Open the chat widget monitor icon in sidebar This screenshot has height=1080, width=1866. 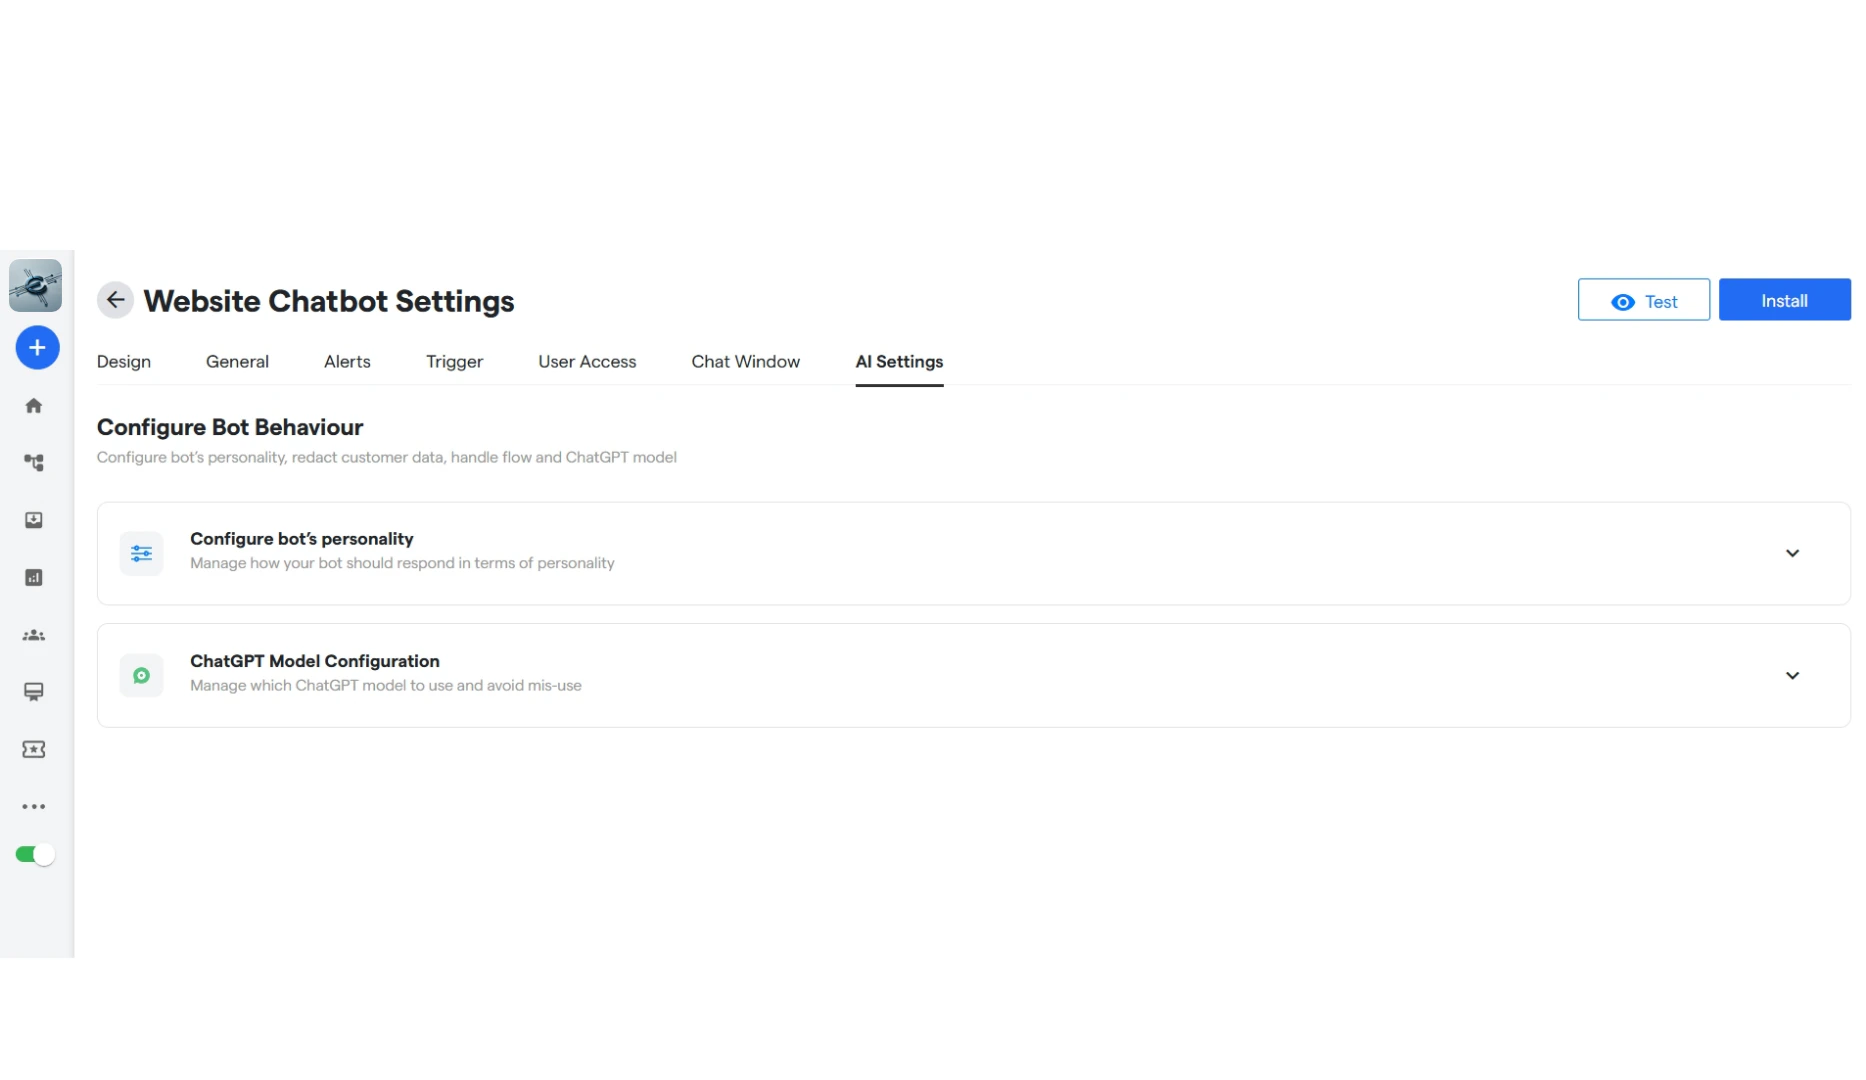point(34,692)
